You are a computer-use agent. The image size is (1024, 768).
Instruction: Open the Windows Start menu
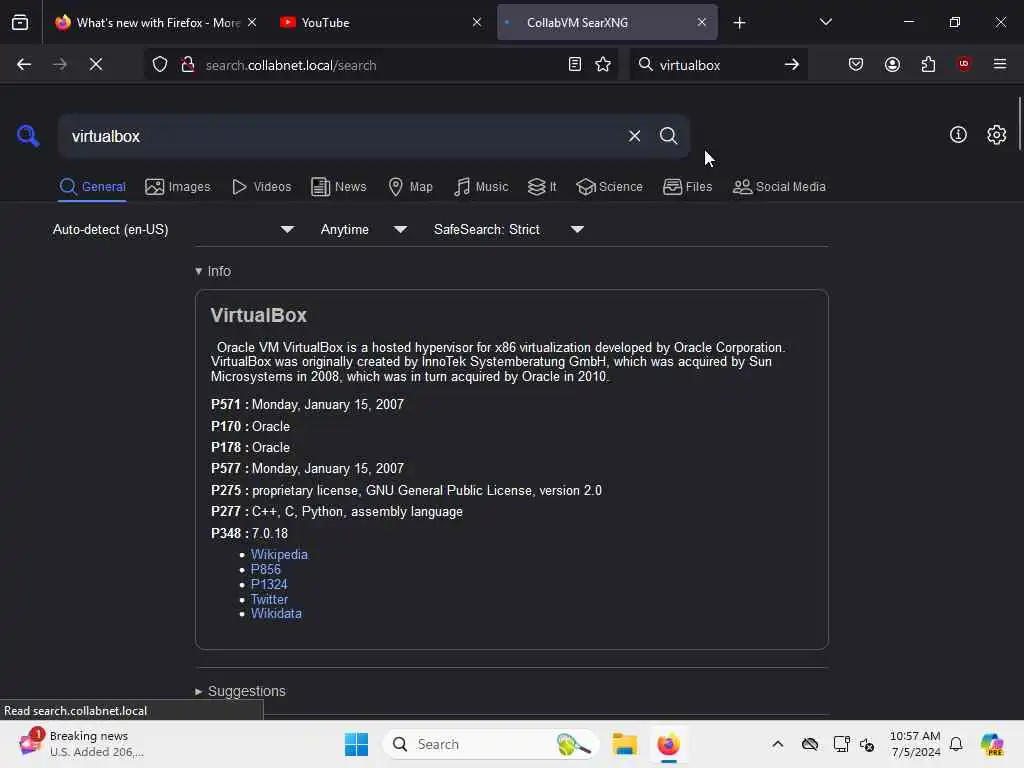coord(357,744)
